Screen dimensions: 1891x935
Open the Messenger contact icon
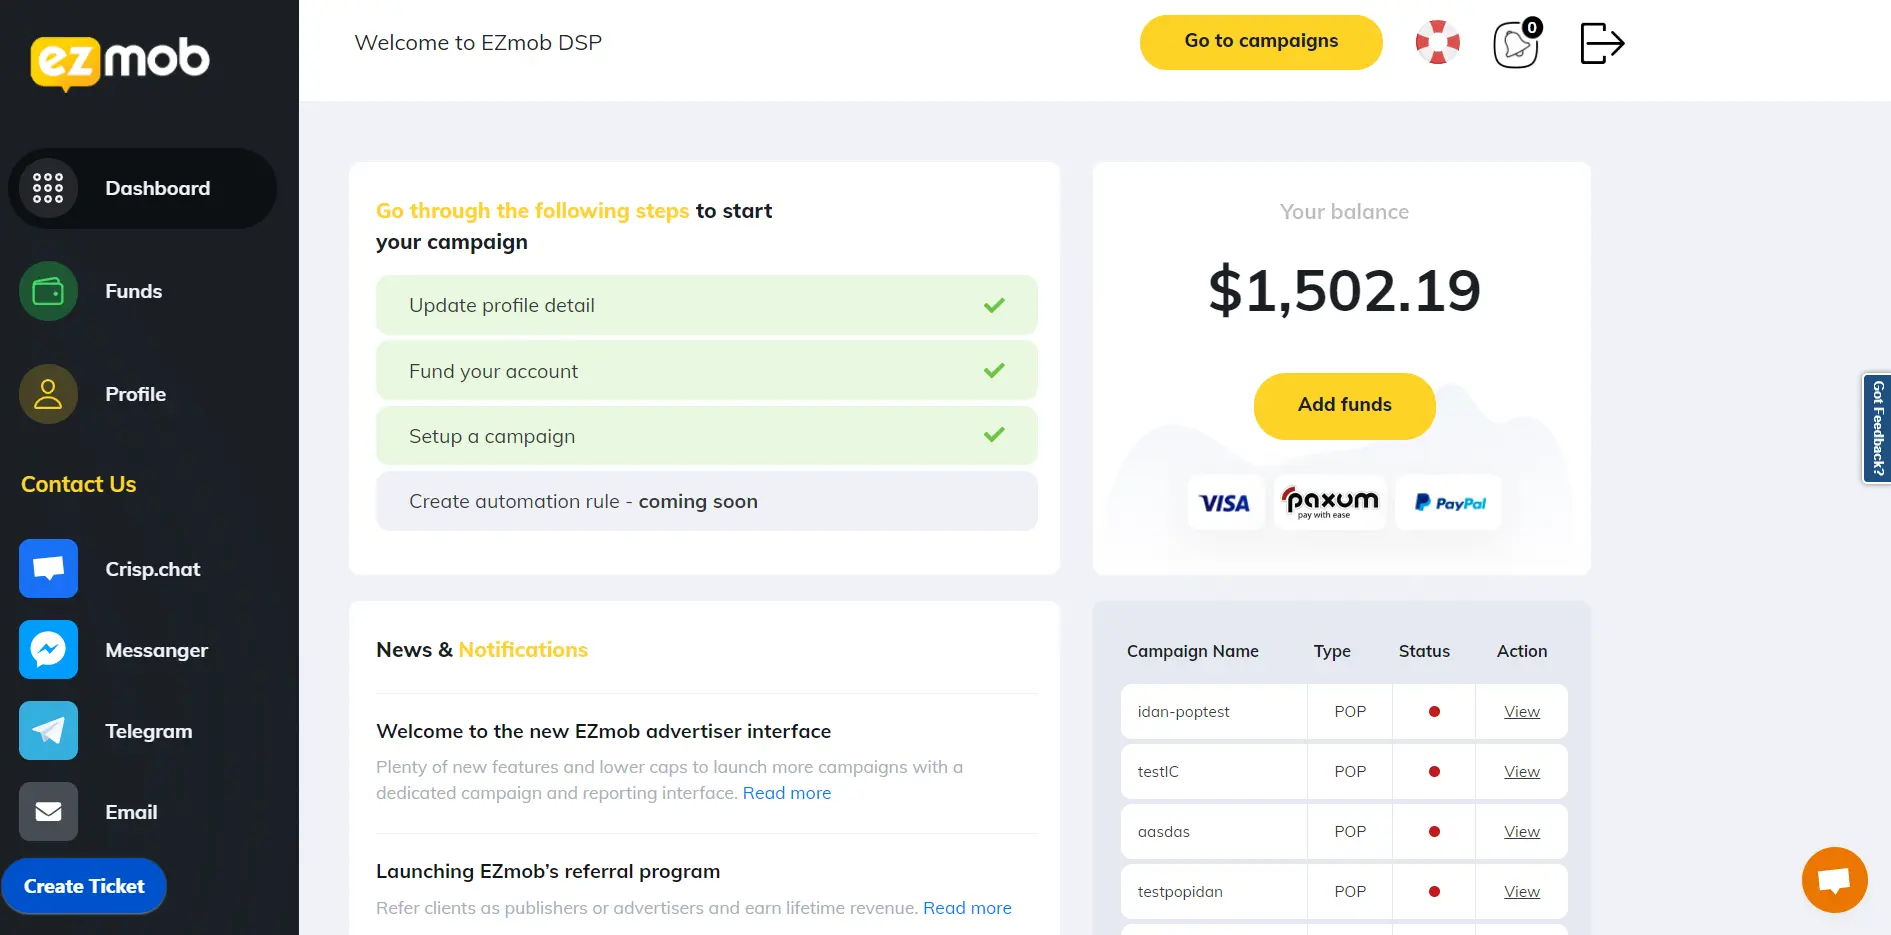(x=47, y=649)
